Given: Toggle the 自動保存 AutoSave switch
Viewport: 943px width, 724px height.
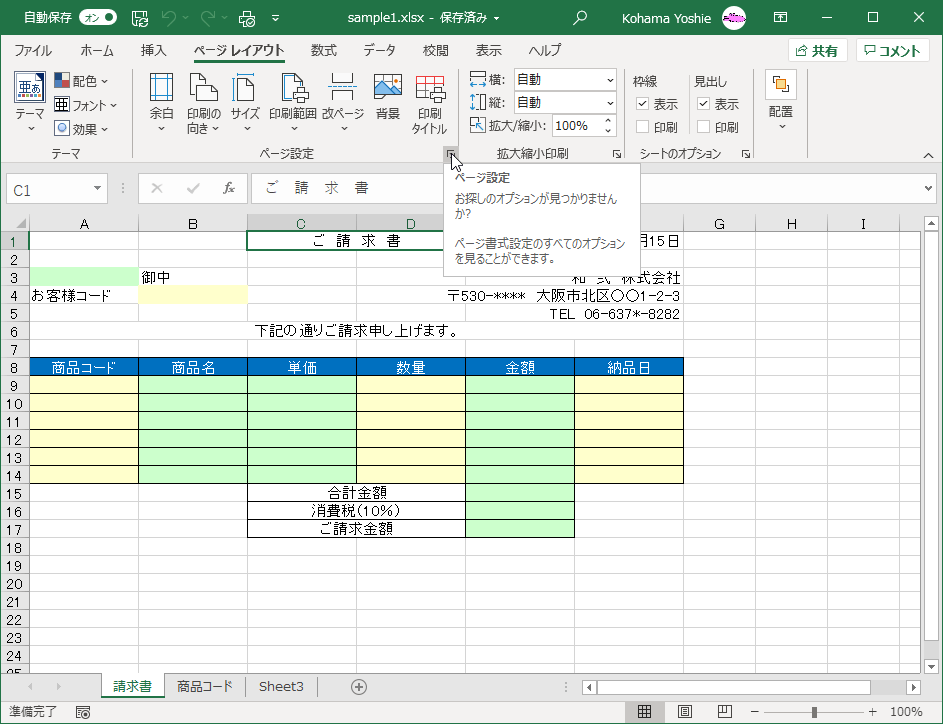Looking at the screenshot, I should coord(98,17).
